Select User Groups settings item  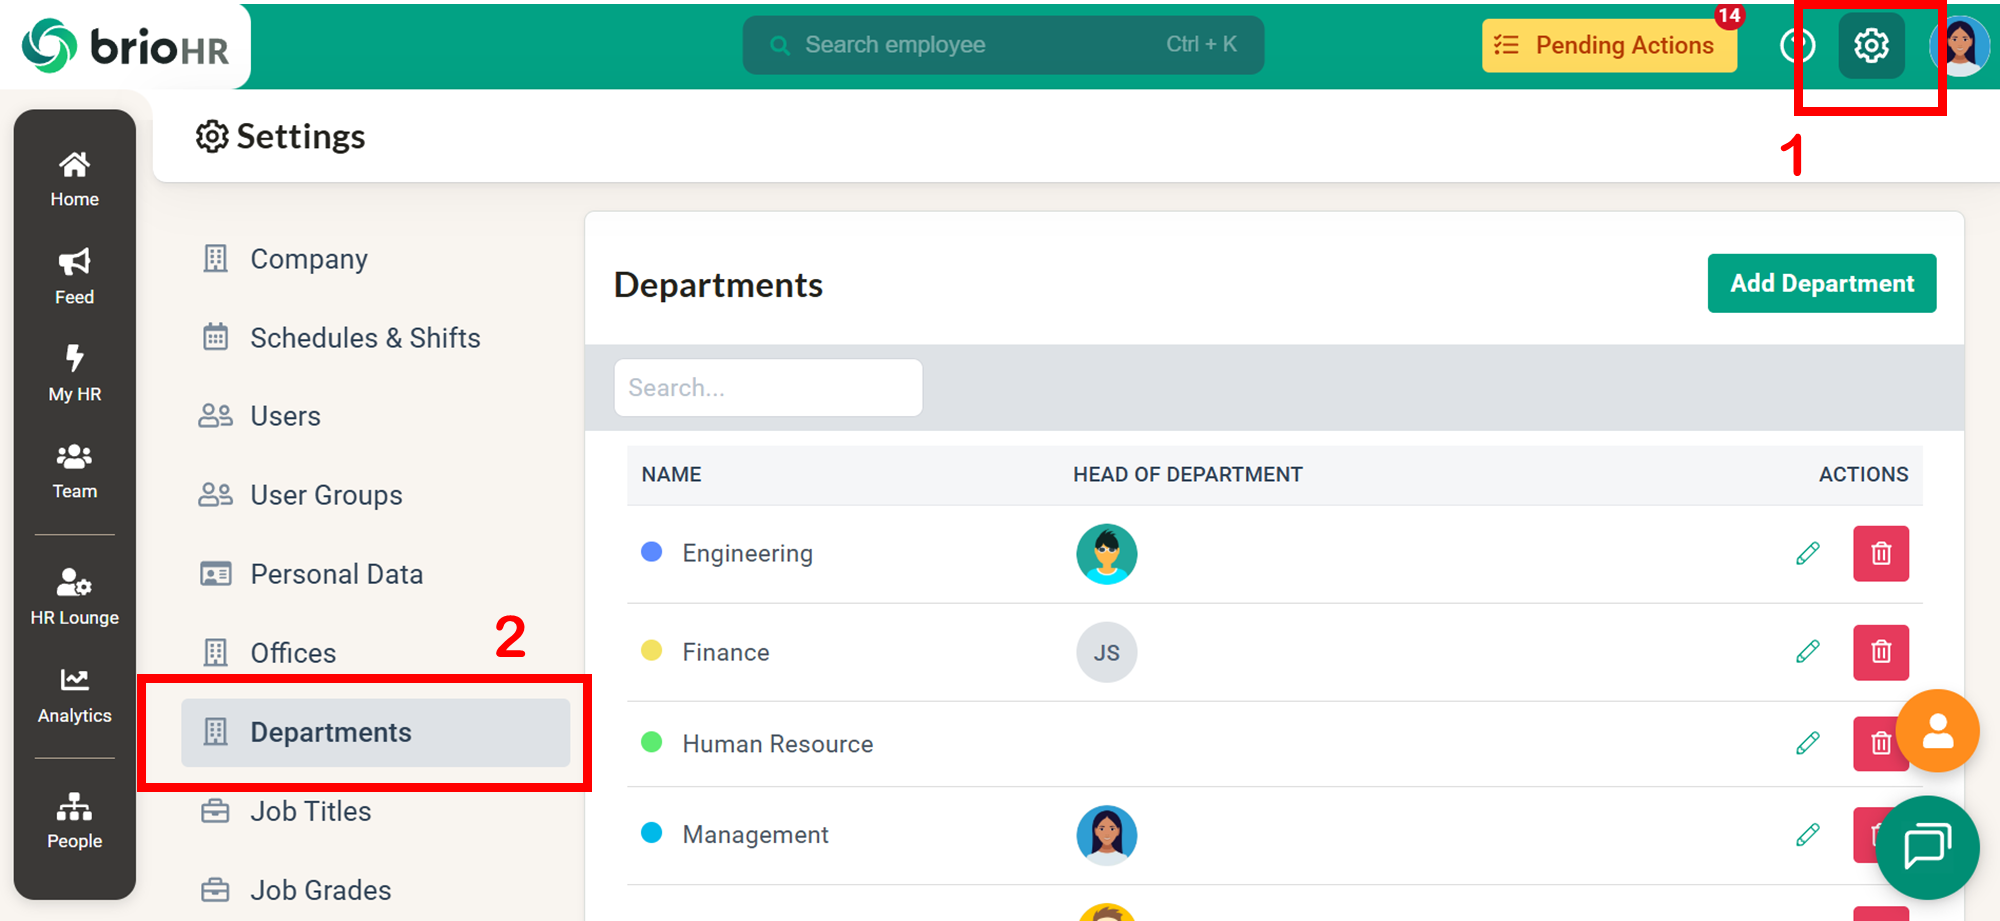pos(325,495)
